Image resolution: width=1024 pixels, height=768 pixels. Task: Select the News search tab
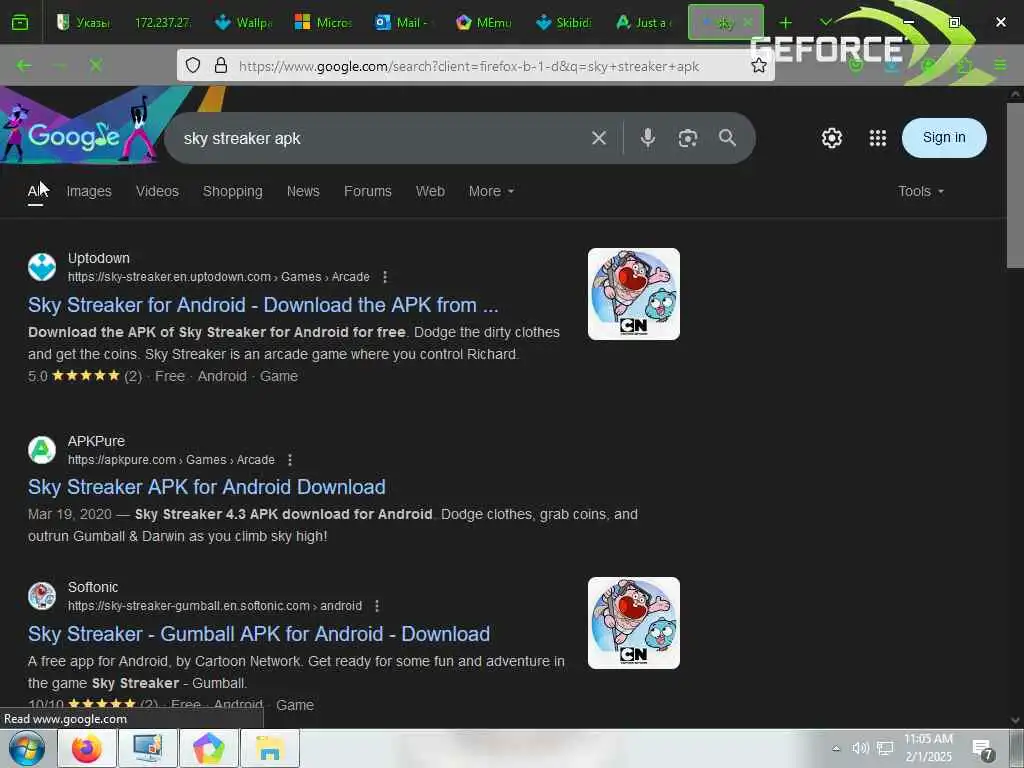tap(303, 191)
